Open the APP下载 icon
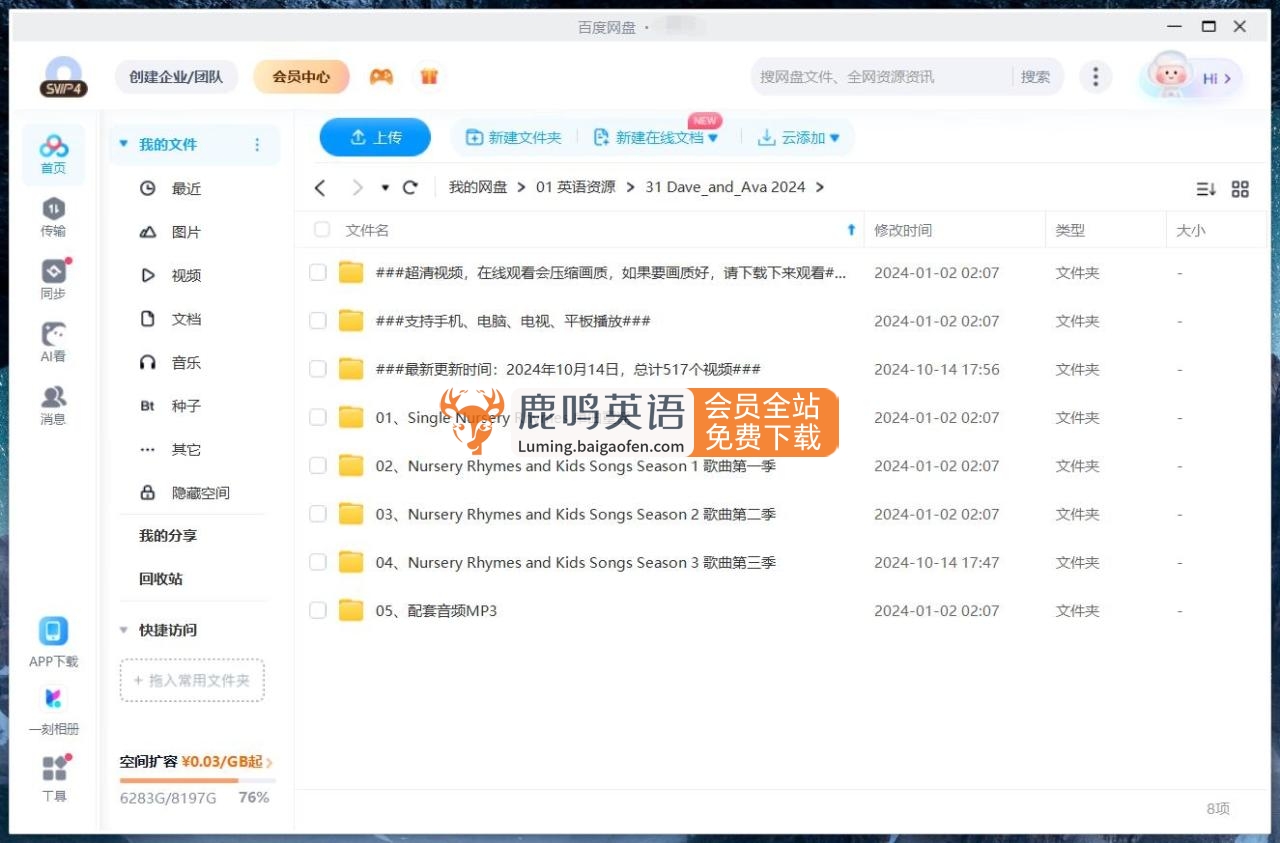Image resolution: width=1280 pixels, height=843 pixels. [54, 642]
